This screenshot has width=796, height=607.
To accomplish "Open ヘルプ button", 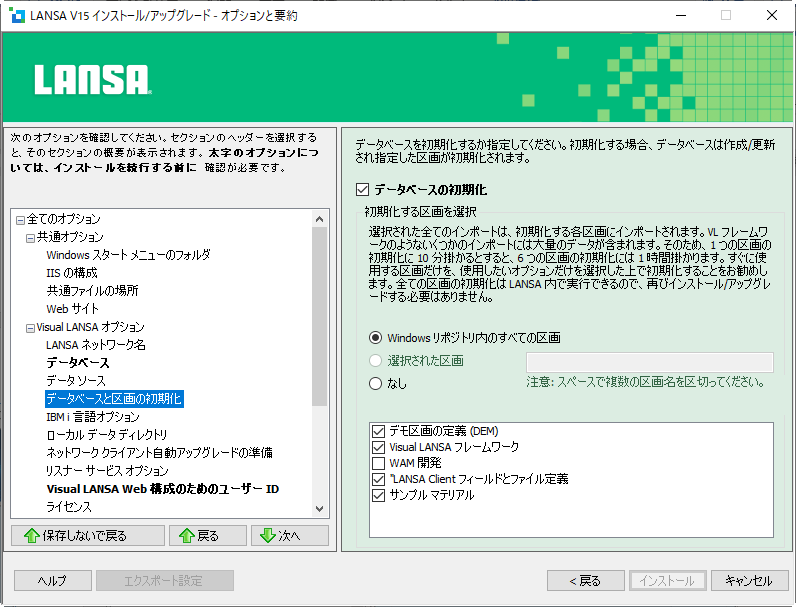I will point(53,581).
